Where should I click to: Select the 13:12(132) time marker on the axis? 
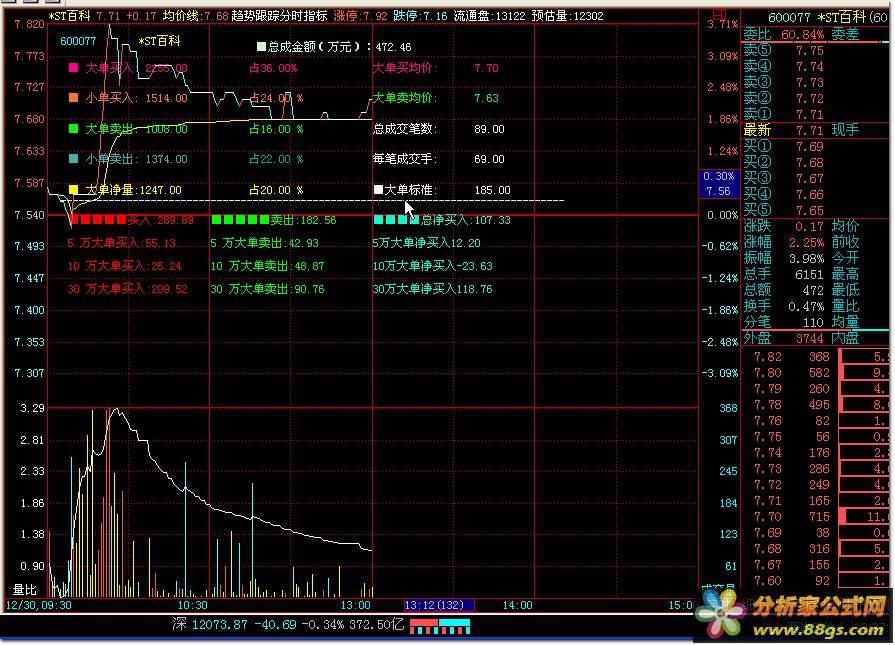coord(438,605)
